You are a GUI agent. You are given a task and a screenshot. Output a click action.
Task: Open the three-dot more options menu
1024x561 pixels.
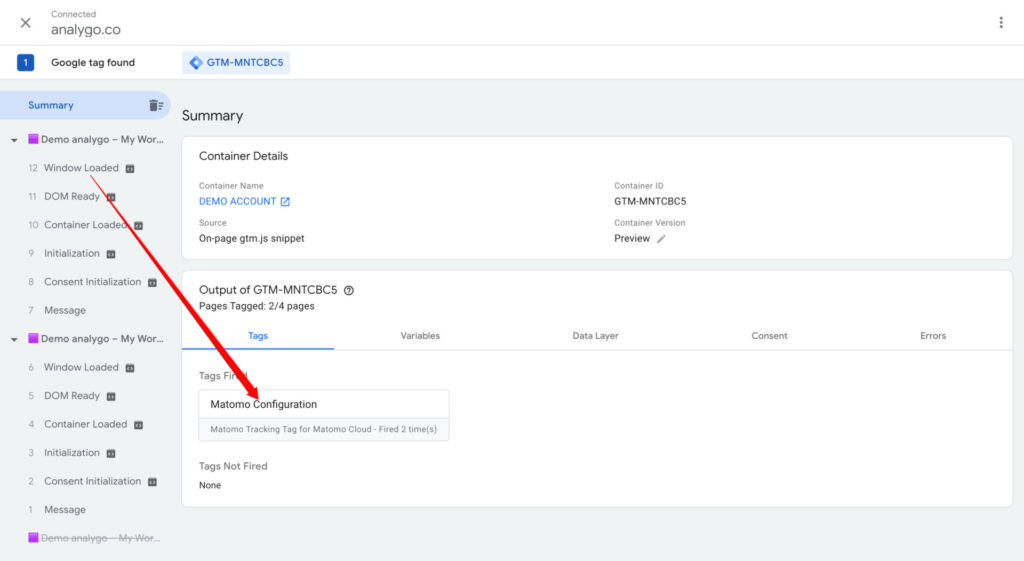click(1000, 23)
